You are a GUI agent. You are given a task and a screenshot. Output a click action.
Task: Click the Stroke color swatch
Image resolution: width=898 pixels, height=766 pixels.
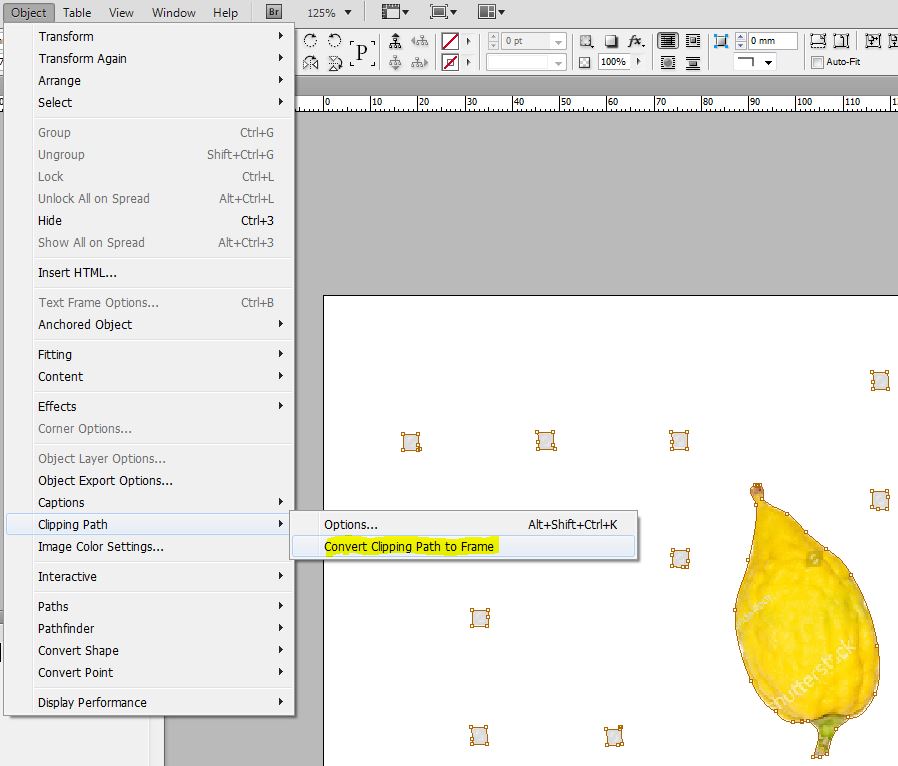pos(450,62)
